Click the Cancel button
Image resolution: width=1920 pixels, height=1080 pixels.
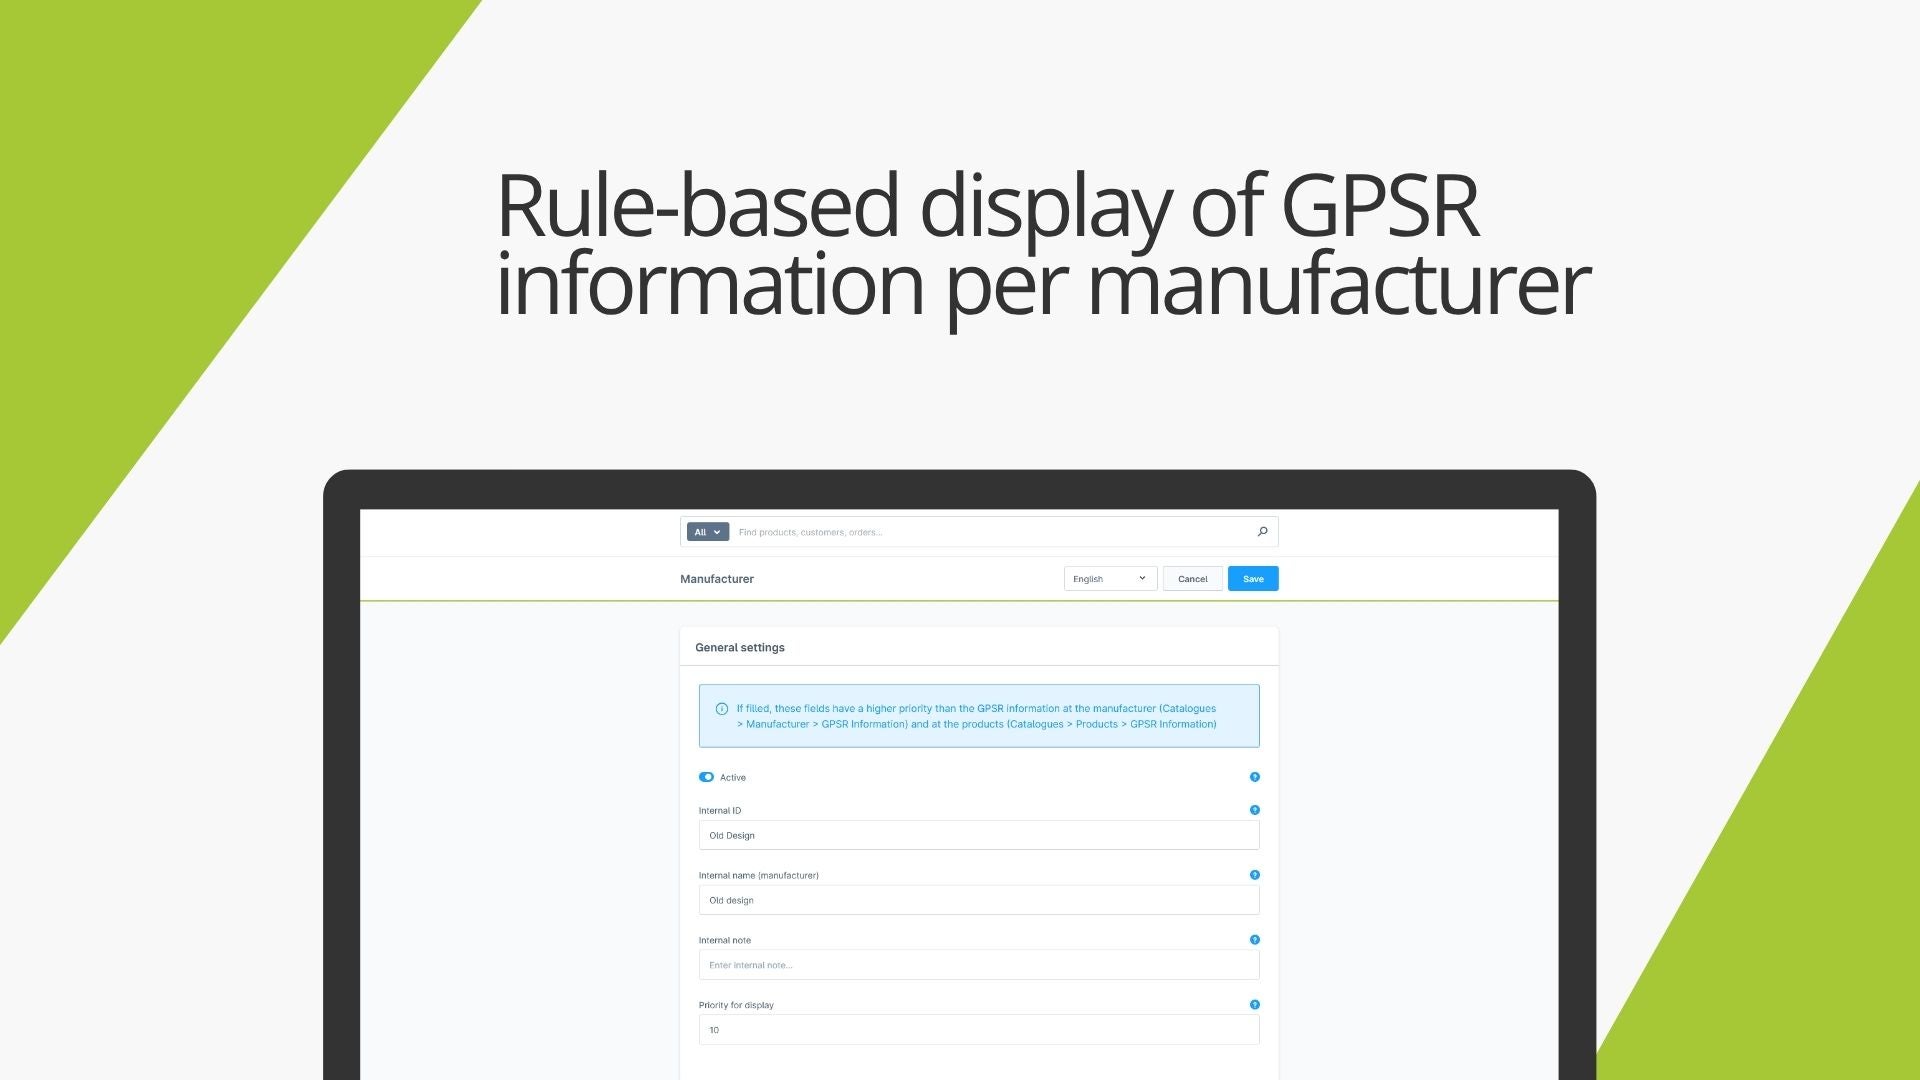pyautogui.click(x=1192, y=579)
